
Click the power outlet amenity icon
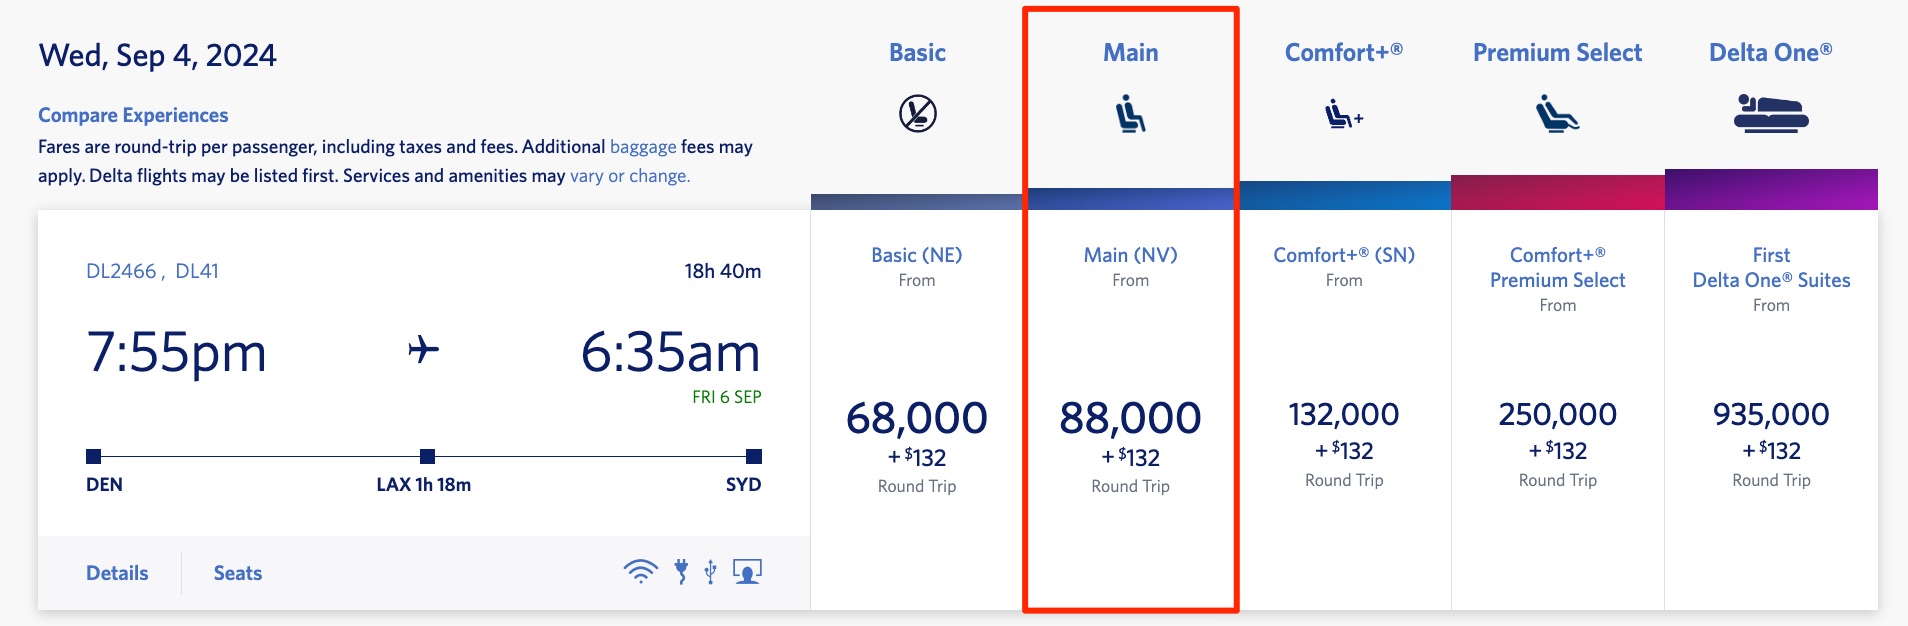(681, 571)
